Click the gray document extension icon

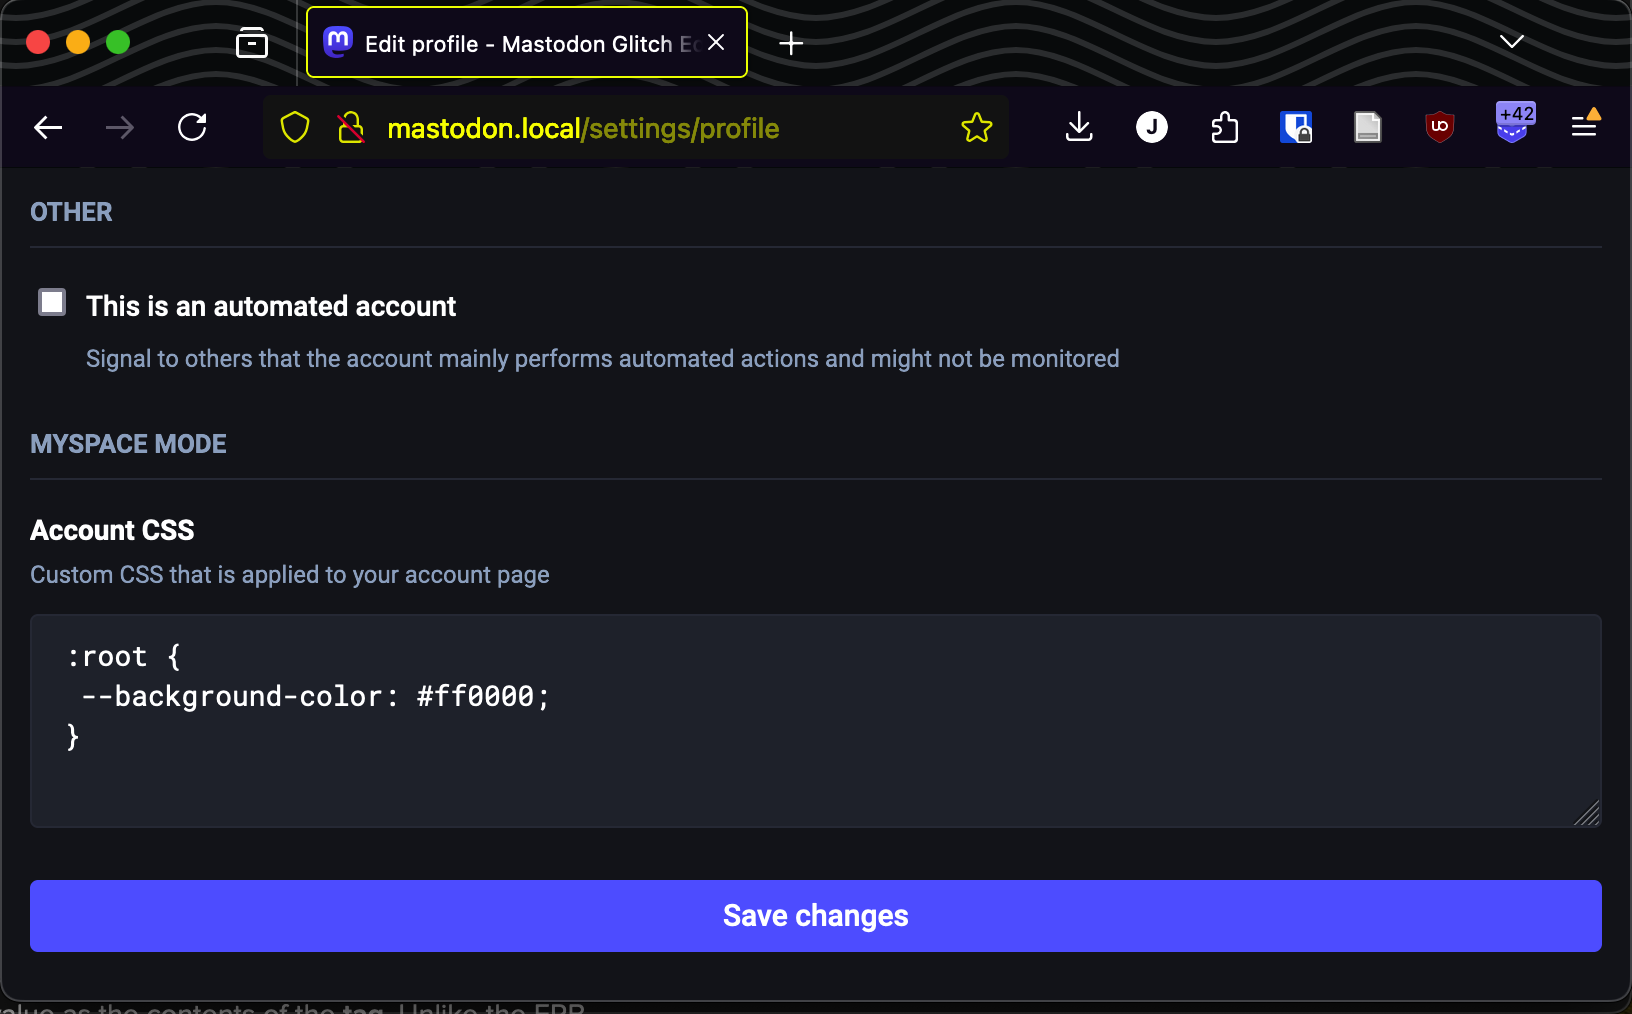1368,127
